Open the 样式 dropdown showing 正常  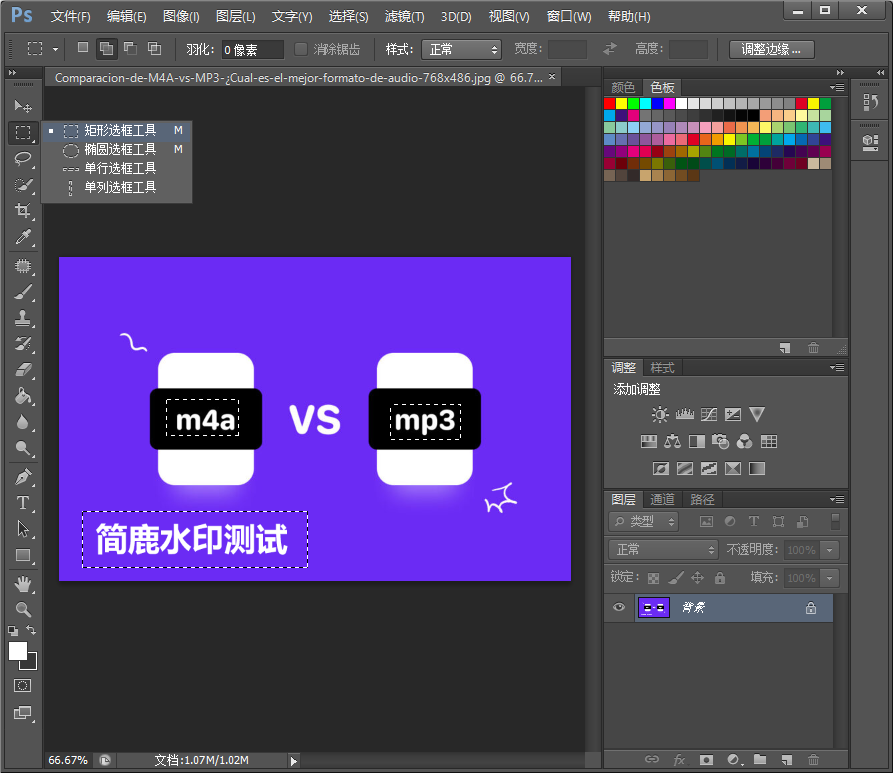pos(460,49)
